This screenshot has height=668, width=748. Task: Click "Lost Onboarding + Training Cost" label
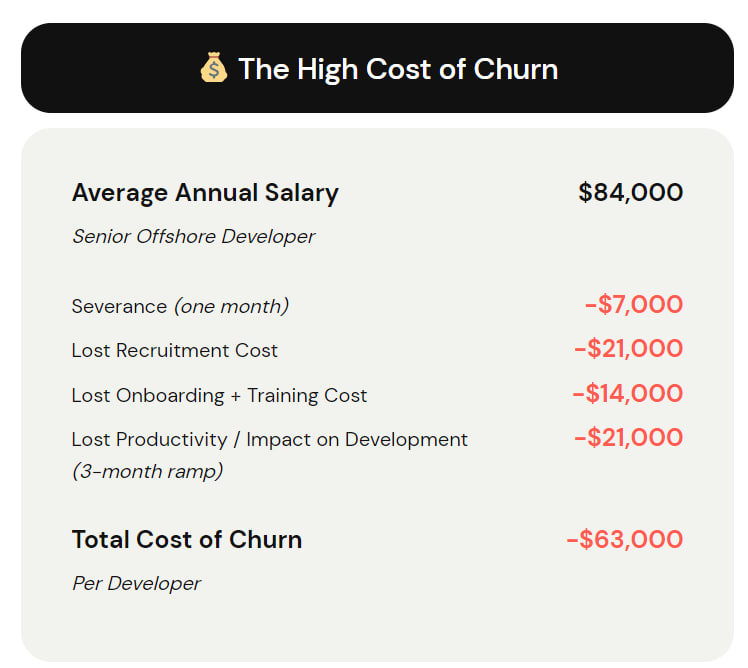(219, 395)
